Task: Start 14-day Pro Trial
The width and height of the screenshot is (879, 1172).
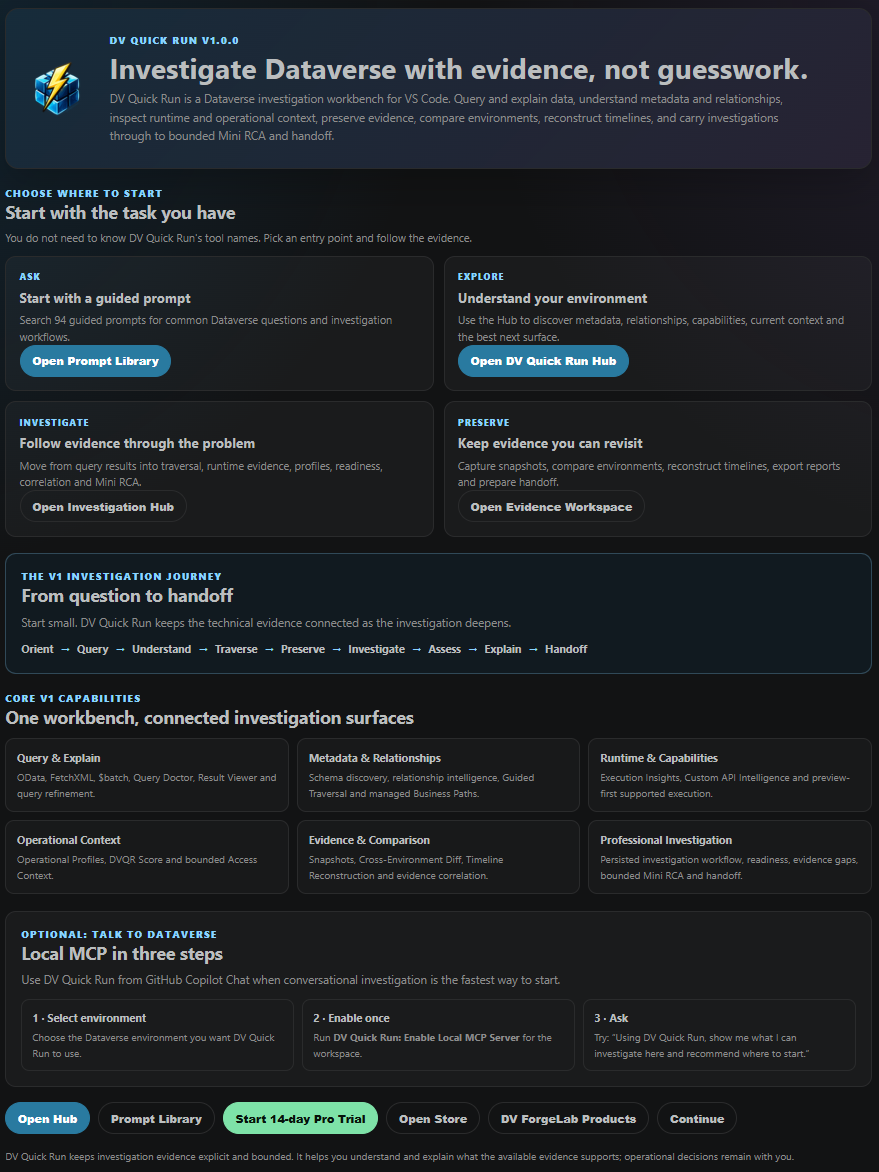Action: 300,1118
